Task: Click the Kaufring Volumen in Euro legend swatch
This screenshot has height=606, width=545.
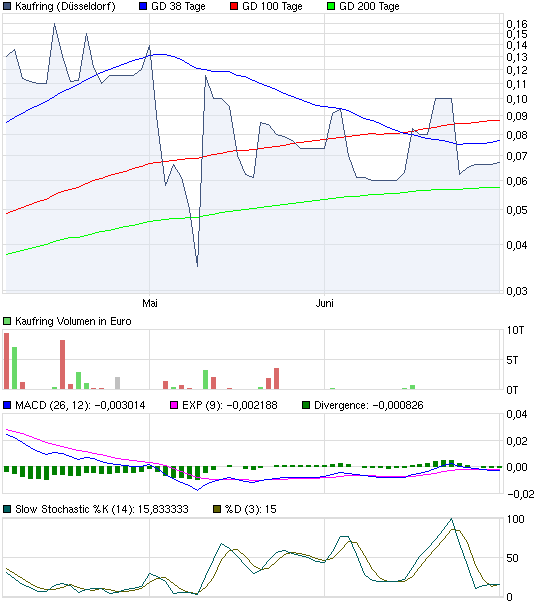Action: tap(7, 321)
